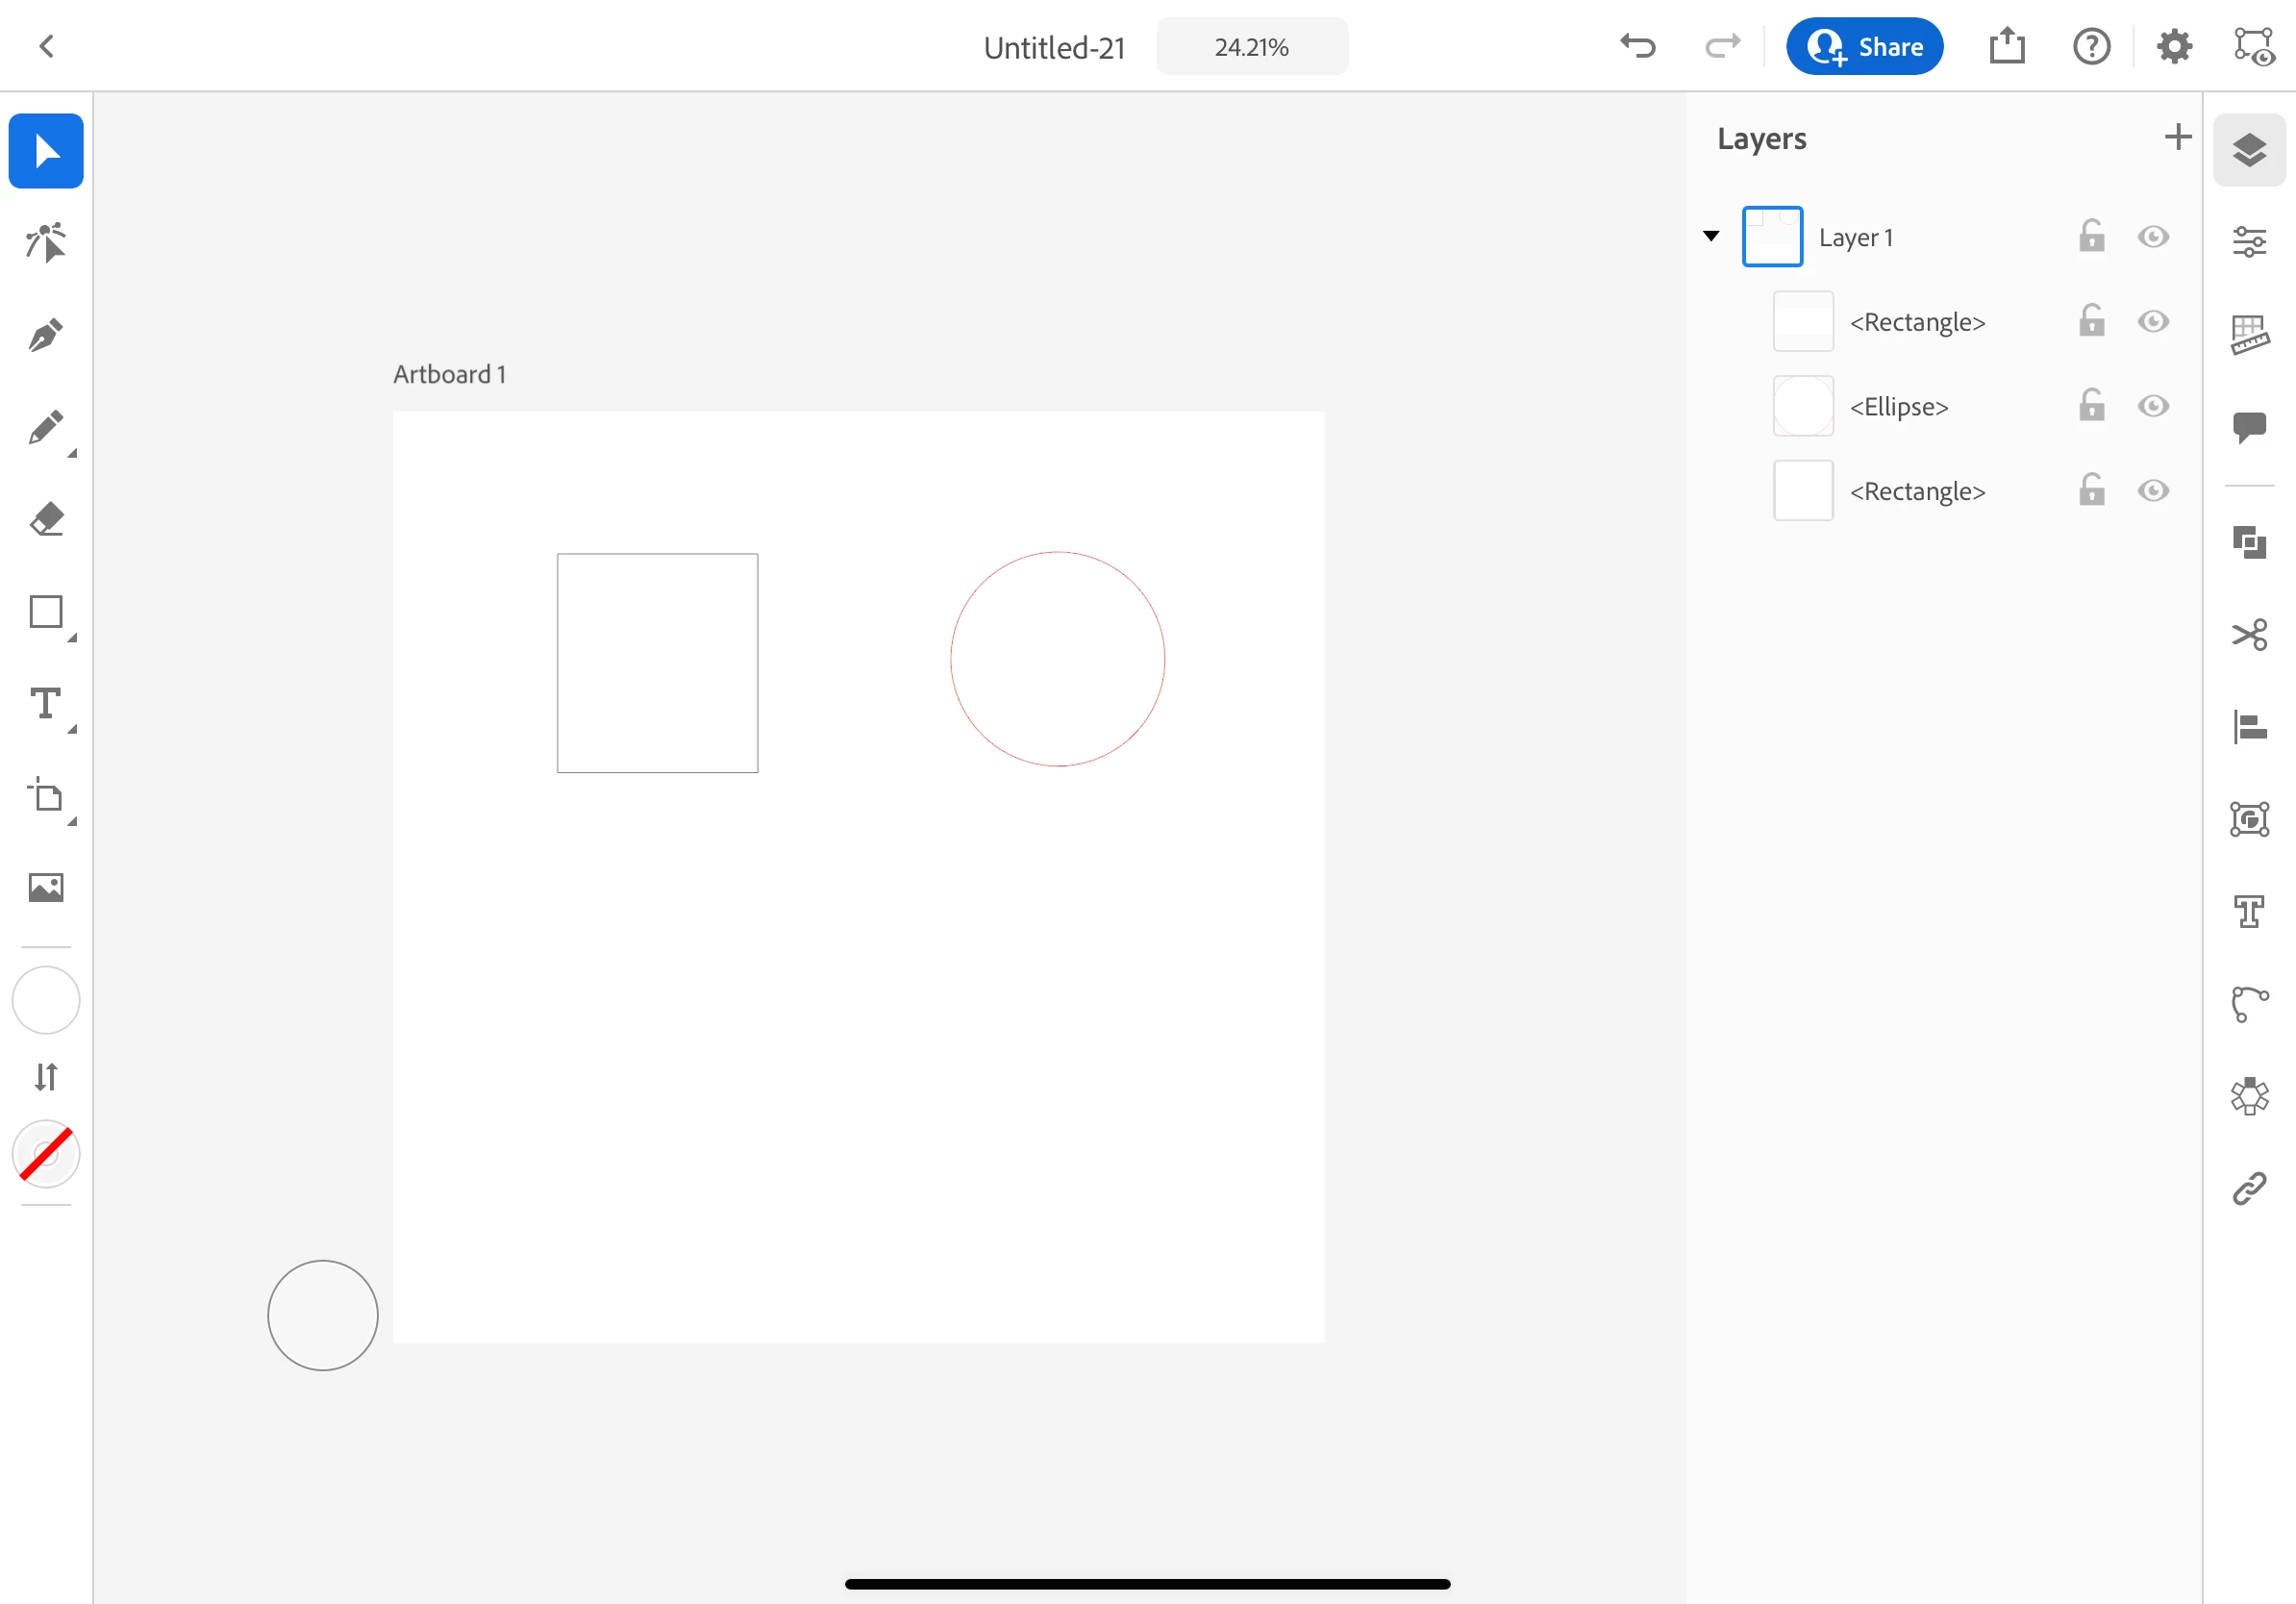Image resolution: width=2296 pixels, height=1604 pixels.
Task: Select the Pencil tool
Action: click(46, 428)
